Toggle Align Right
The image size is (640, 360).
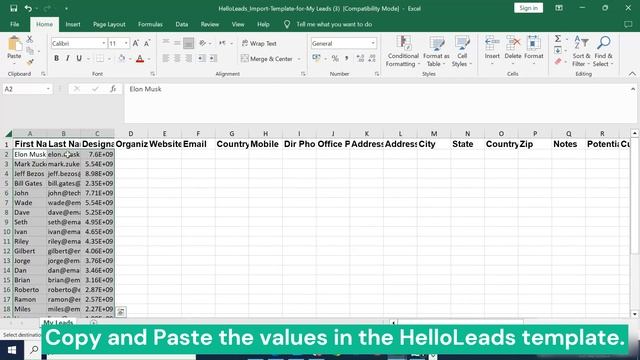click(189, 58)
